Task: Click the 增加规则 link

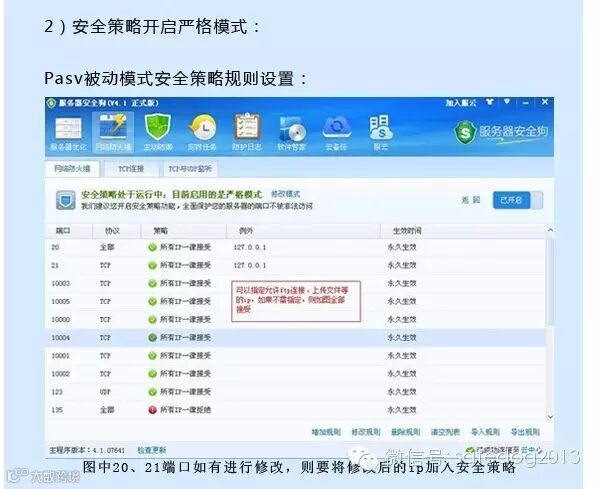Action: coord(326,432)
